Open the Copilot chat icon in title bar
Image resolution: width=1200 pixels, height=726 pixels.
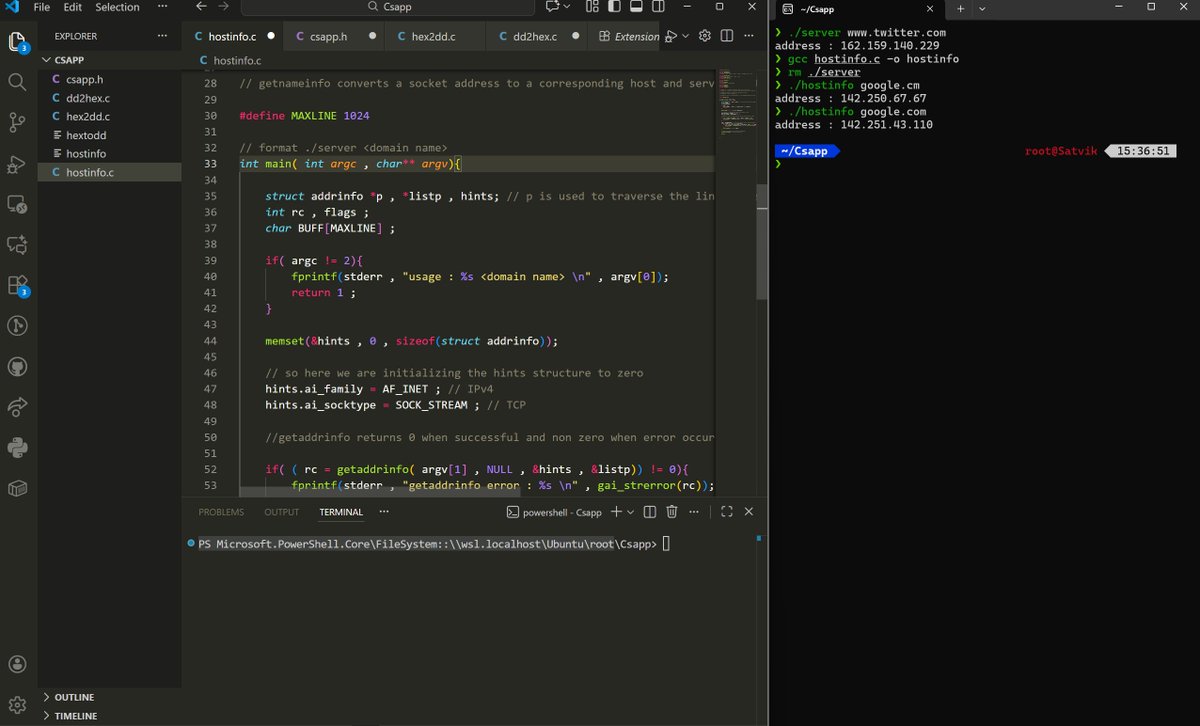tap(552, 7)
